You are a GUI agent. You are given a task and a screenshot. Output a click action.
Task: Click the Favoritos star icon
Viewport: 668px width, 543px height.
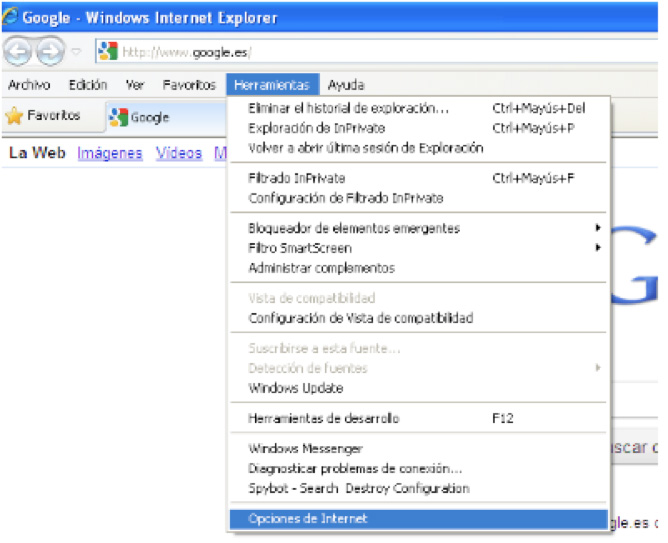coord(14,116)
